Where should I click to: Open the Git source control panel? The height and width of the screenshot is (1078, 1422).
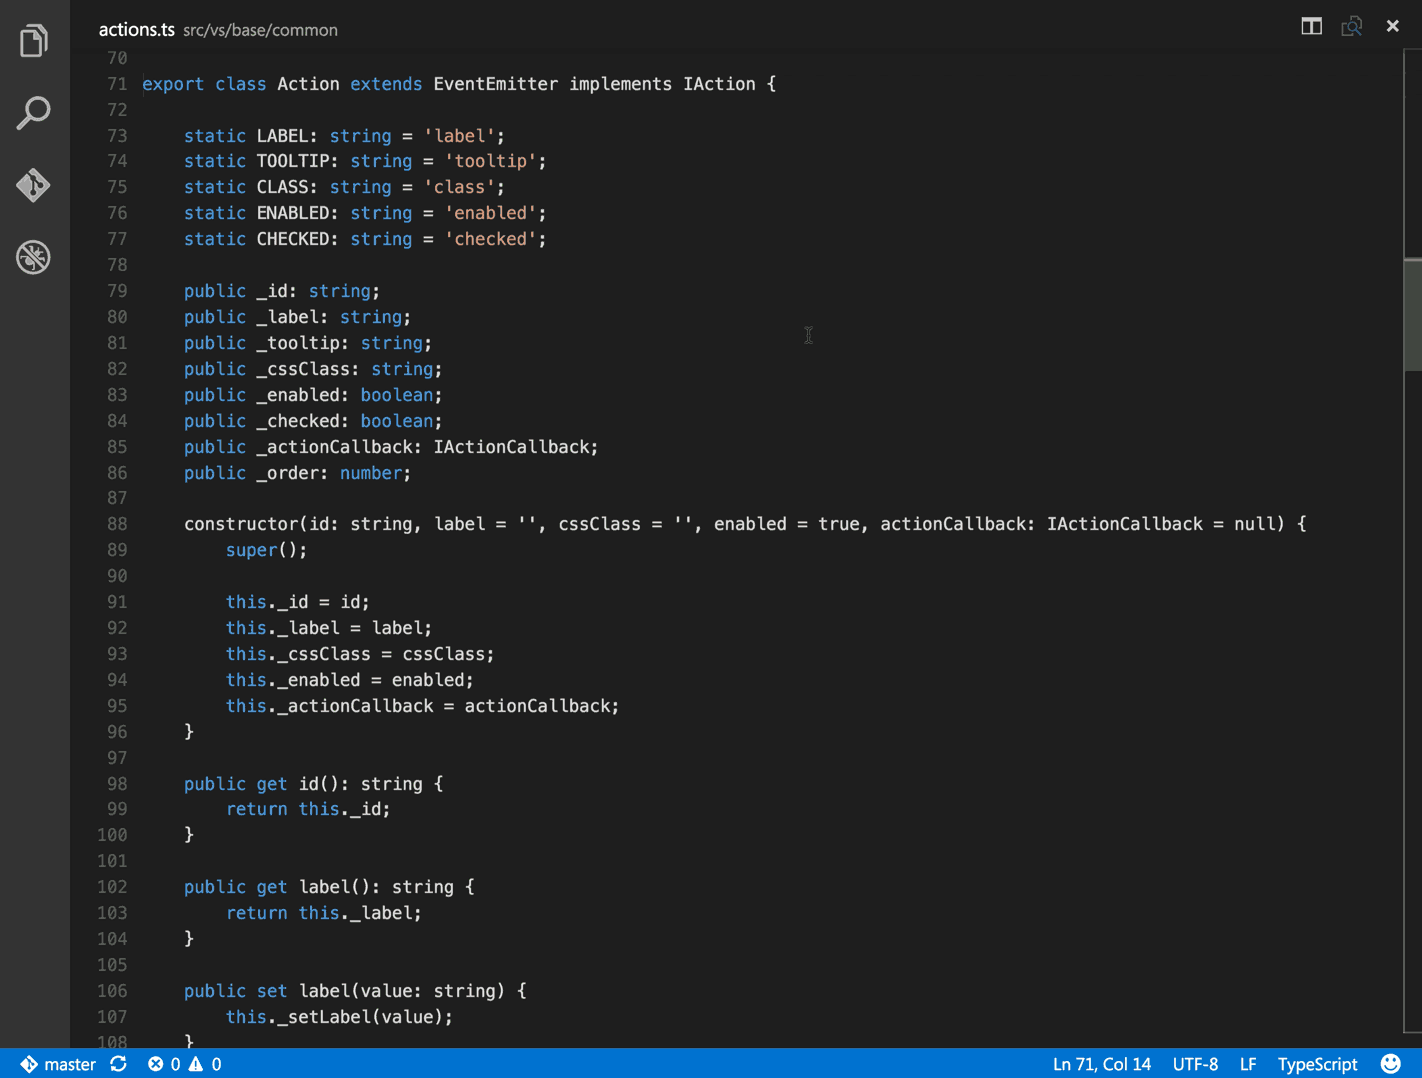click(x=33, y=184)
